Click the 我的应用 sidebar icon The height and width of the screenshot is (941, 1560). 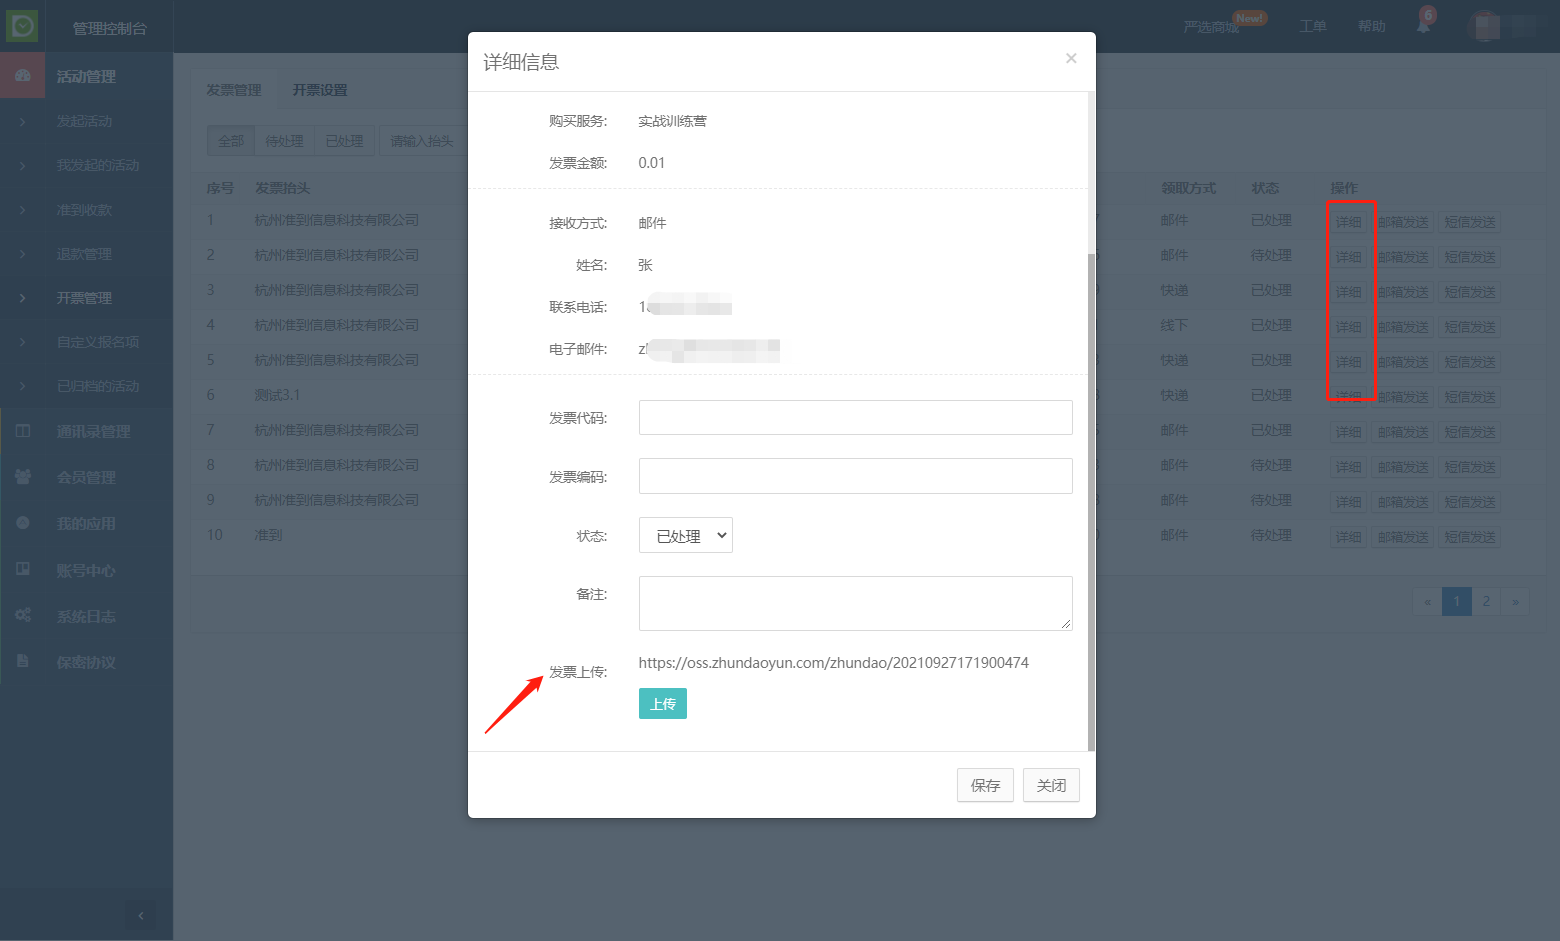23,523
